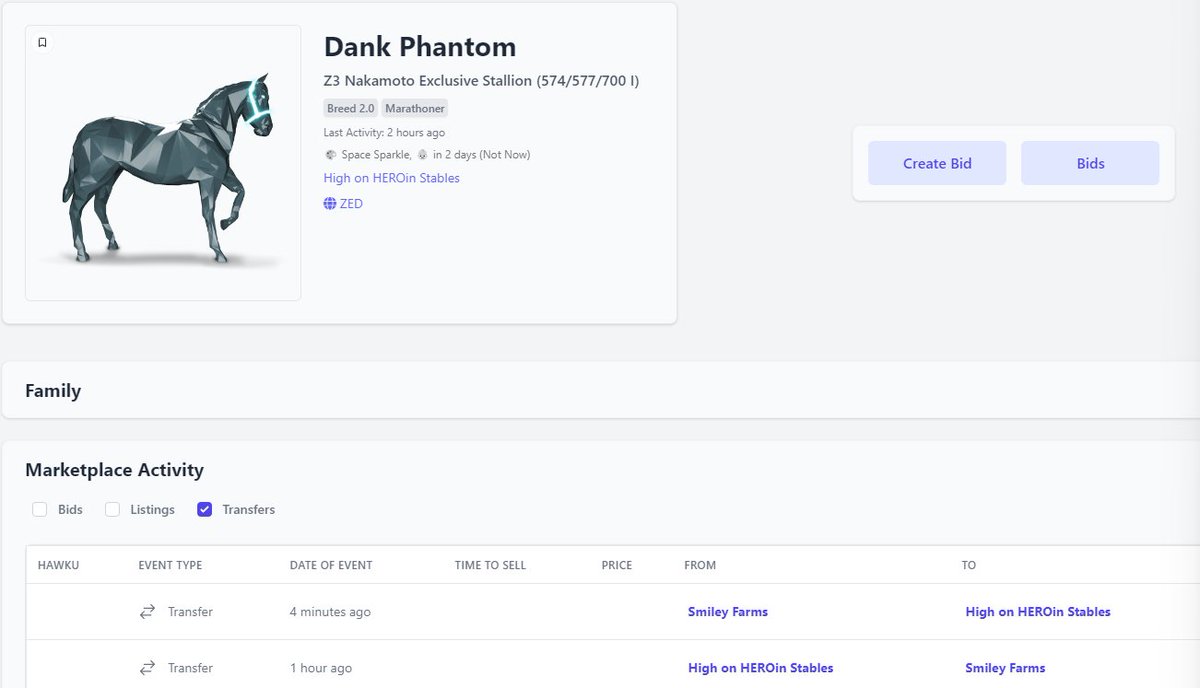Click the ZED globe icon
Screen dimensions: 1200x688
pos(330,203)
